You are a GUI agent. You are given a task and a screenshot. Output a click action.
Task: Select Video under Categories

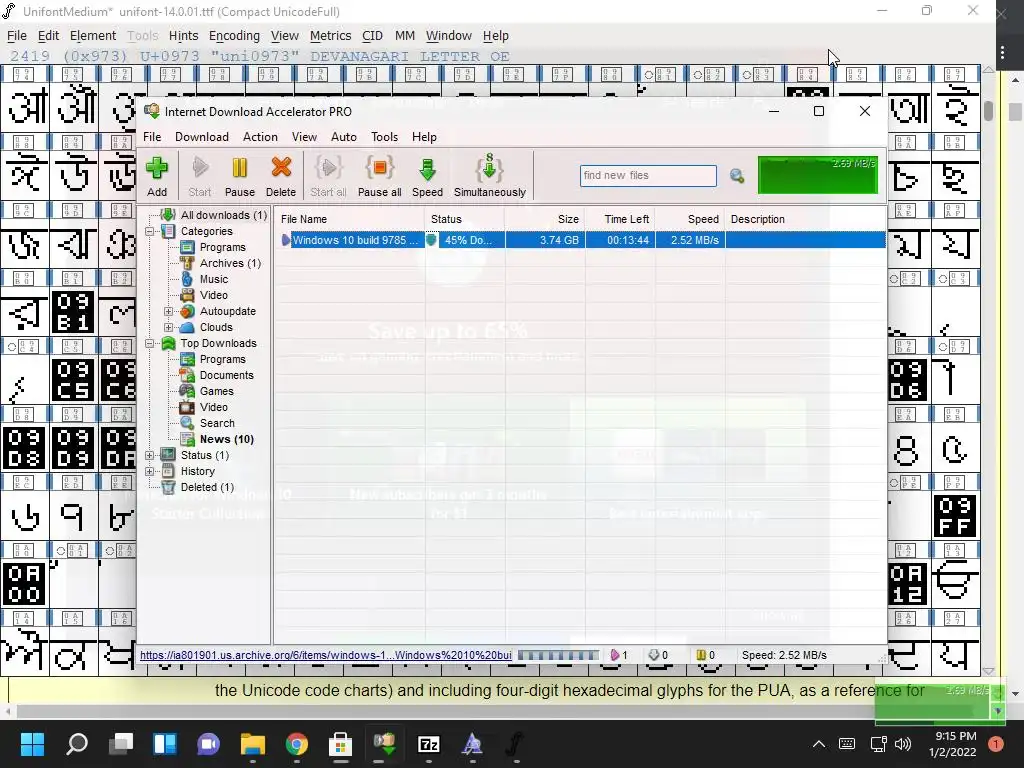point(214,295)
